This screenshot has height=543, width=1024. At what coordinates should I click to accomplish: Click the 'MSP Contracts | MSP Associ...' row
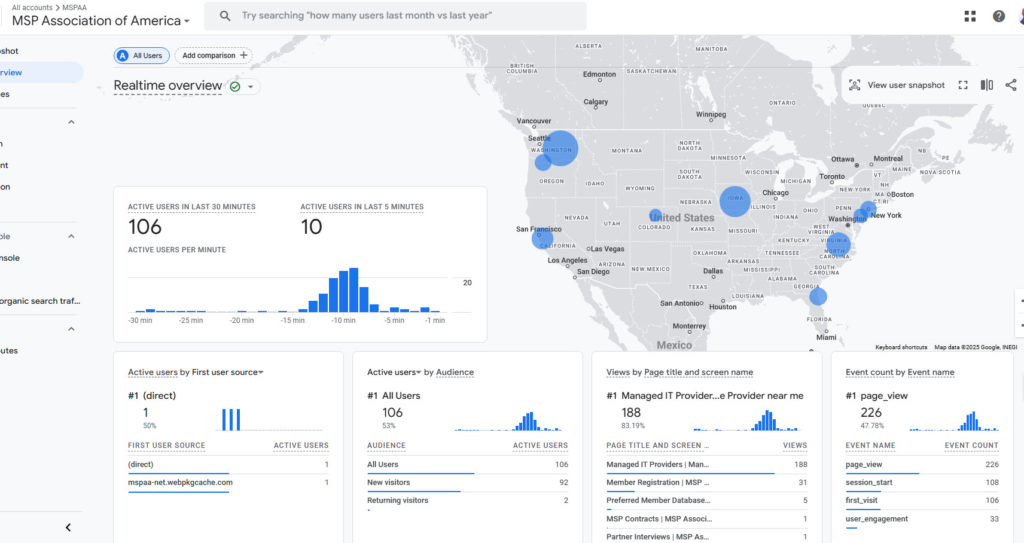tap(707, 519)
